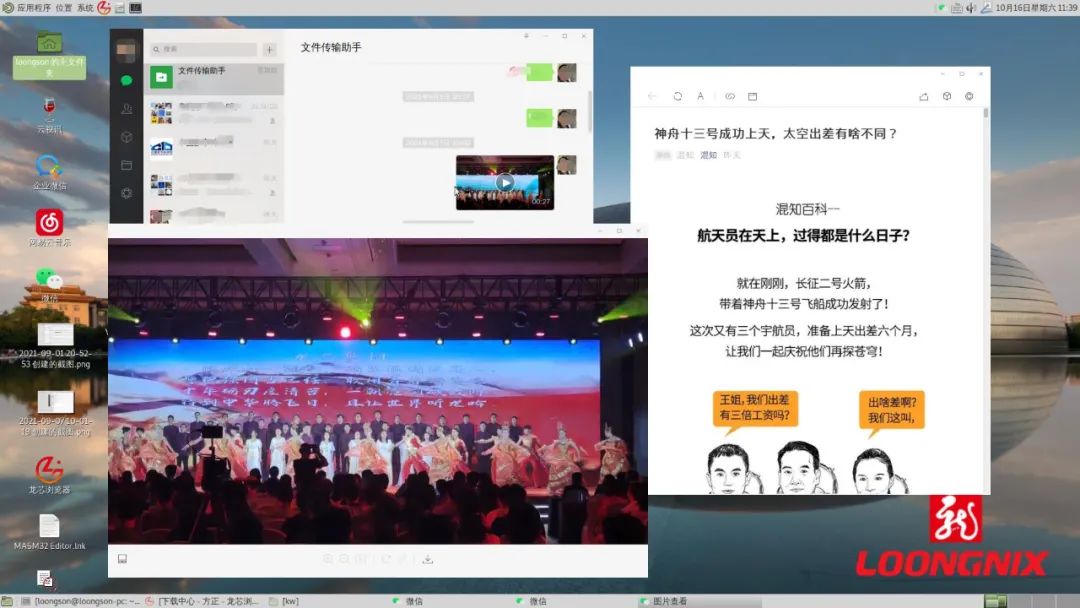
Task: Refresh the article with the reload icon
Action: [677, 97]
